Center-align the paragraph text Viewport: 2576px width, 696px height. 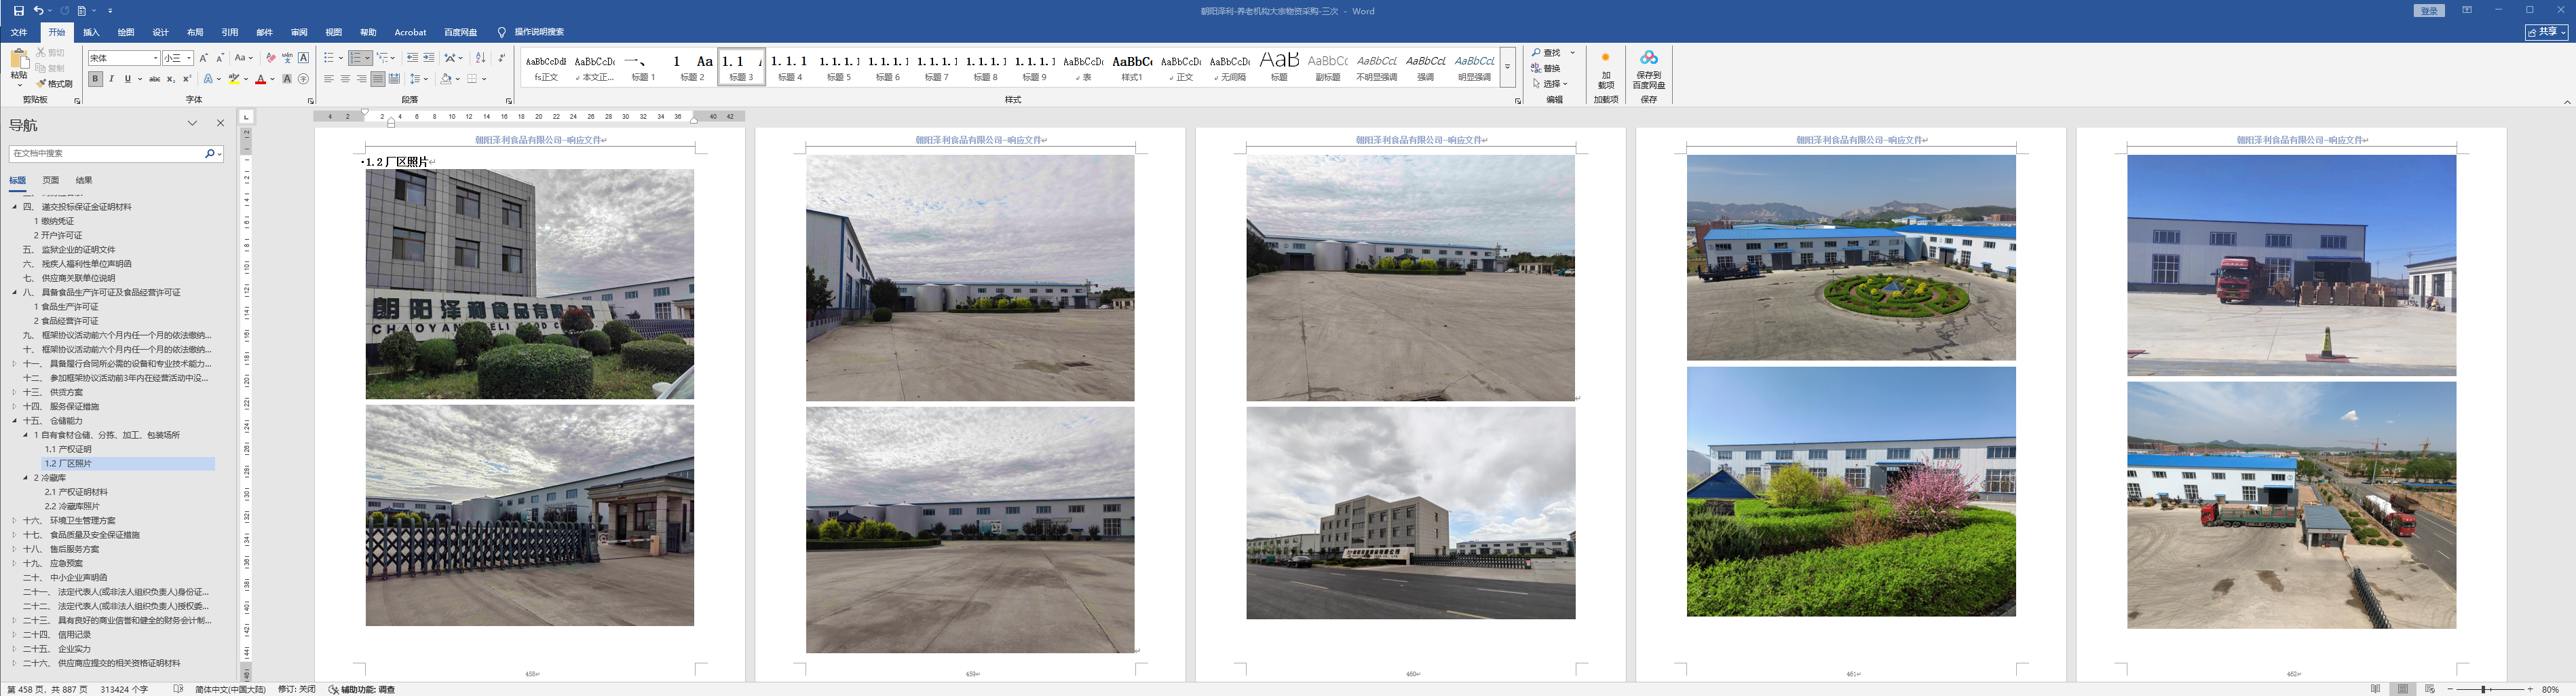[x=345, y=79]
